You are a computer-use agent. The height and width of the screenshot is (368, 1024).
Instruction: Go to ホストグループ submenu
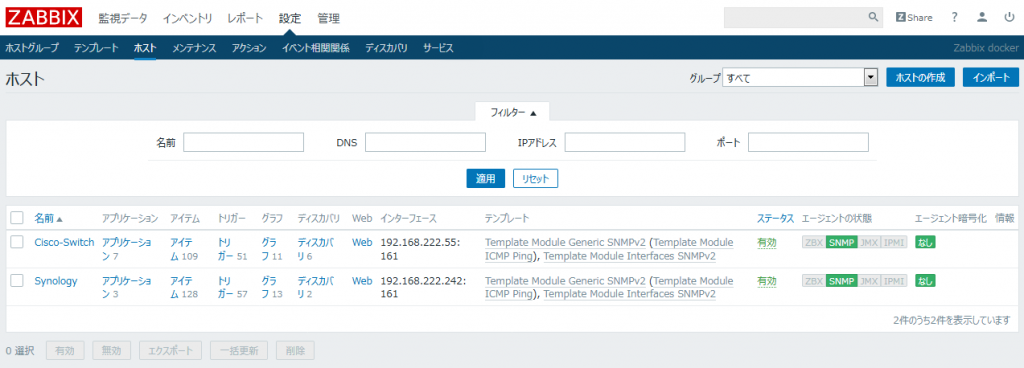(32, 48)
